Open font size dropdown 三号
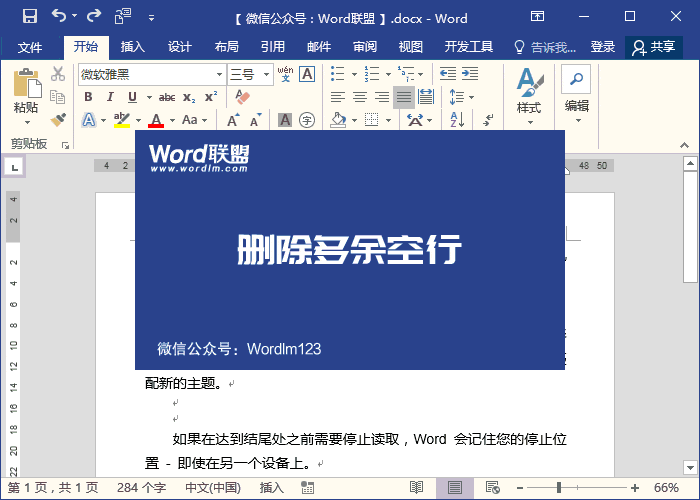700x500 pixels. [267, 74]
